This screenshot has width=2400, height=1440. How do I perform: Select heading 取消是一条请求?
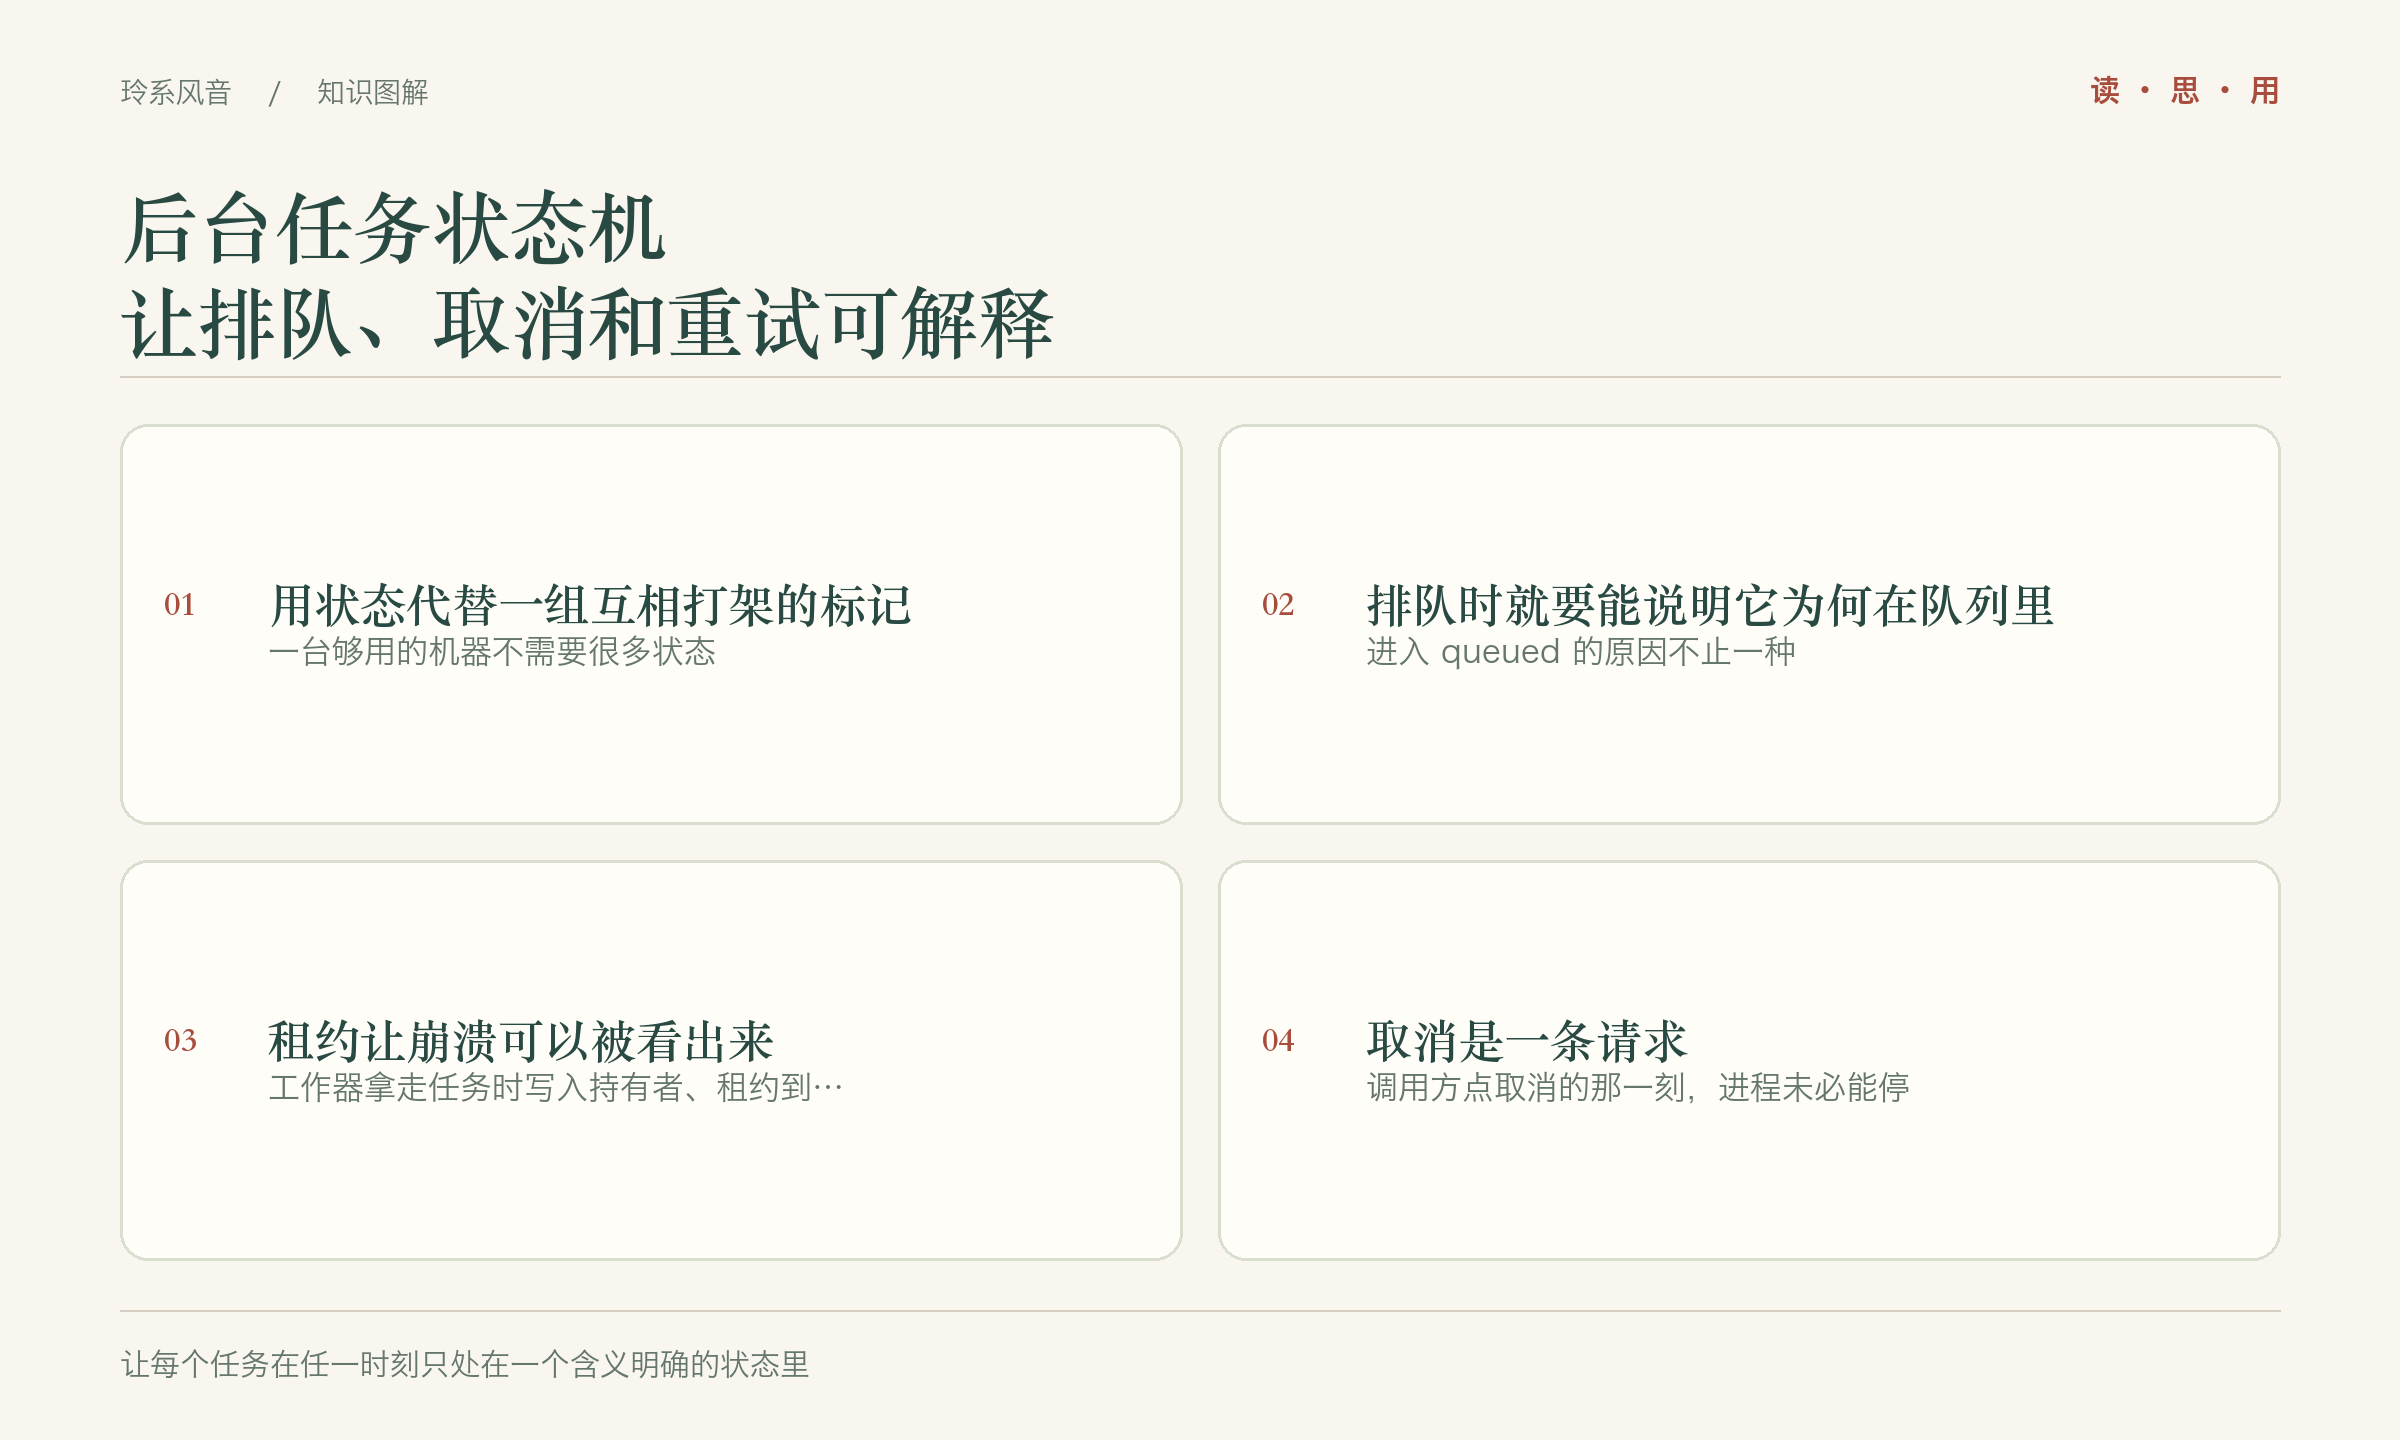coord(1527,1042)
